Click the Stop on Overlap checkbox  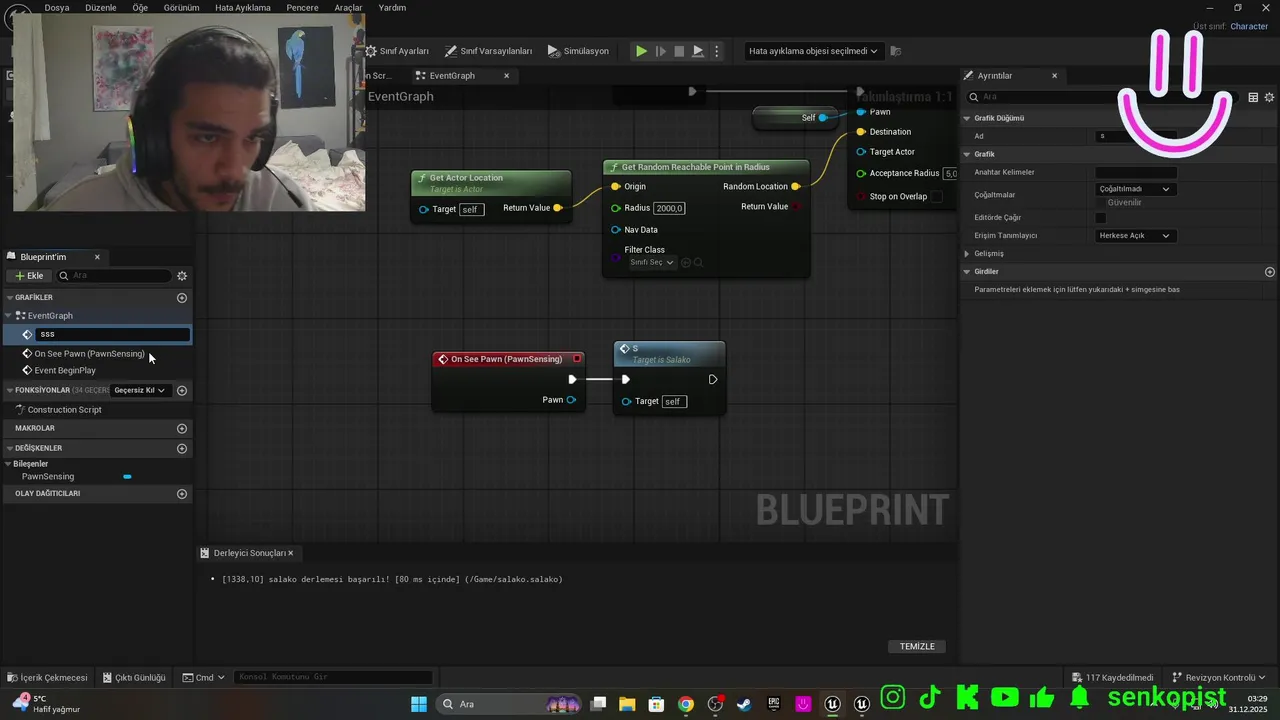pyautogui.click(x=937, y=197)
